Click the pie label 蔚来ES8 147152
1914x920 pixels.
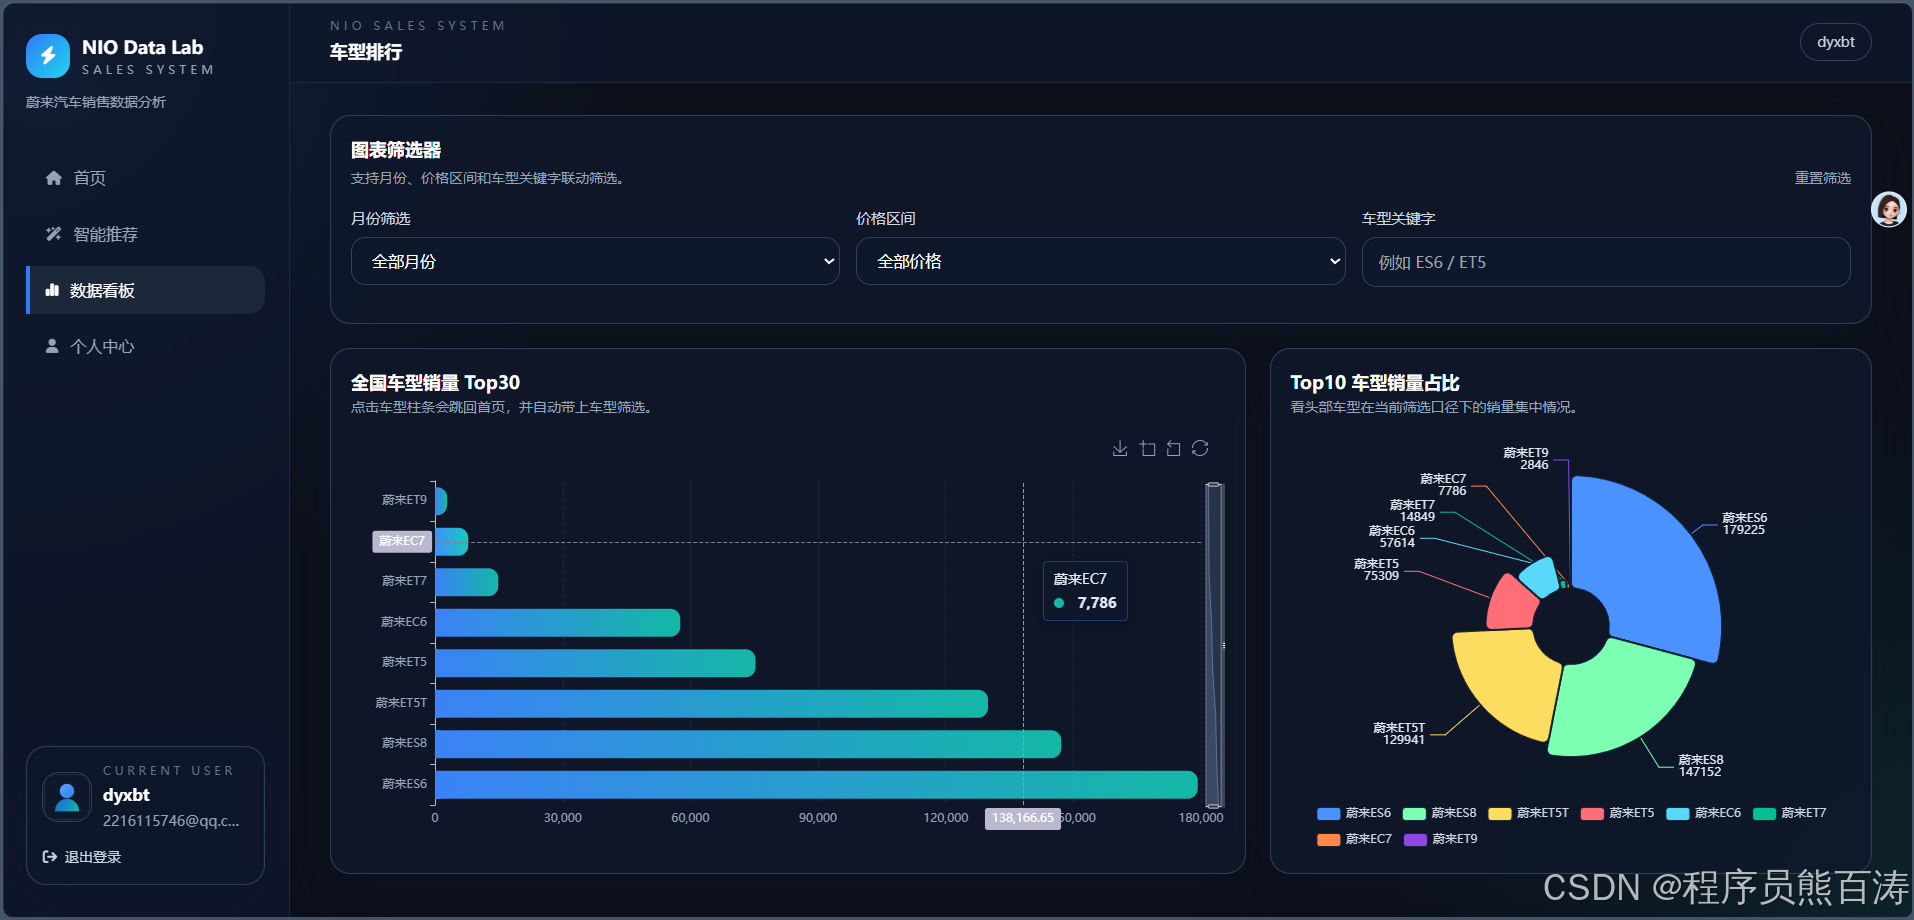1700,766
